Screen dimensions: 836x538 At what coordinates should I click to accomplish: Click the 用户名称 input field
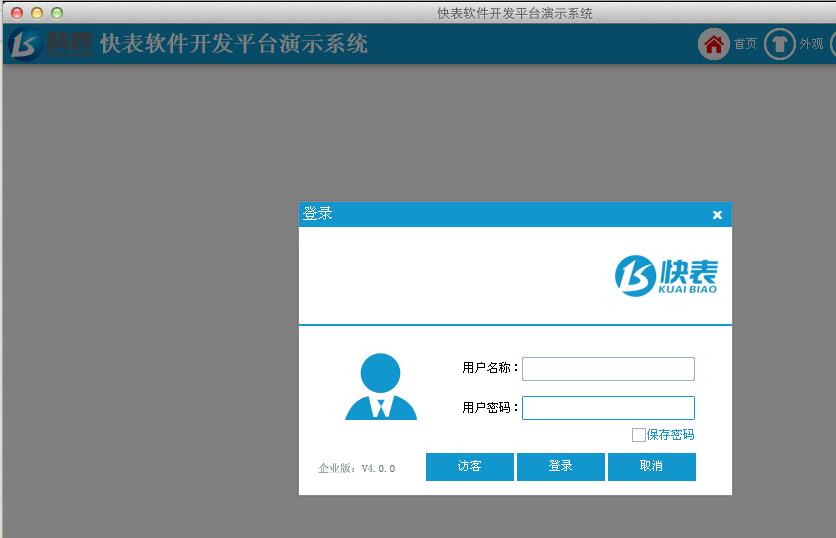[x=608, y=369]
